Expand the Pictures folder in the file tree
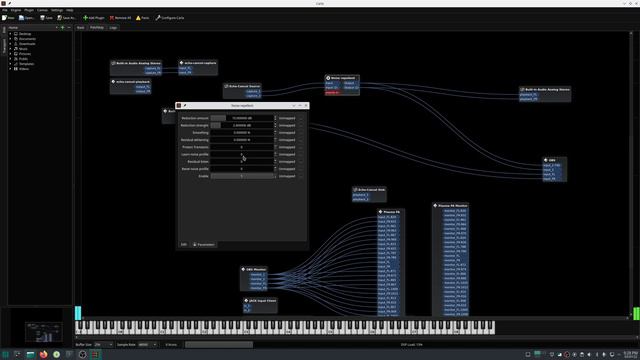The width and height of the screenshot is (640, 360). [11, 53]
